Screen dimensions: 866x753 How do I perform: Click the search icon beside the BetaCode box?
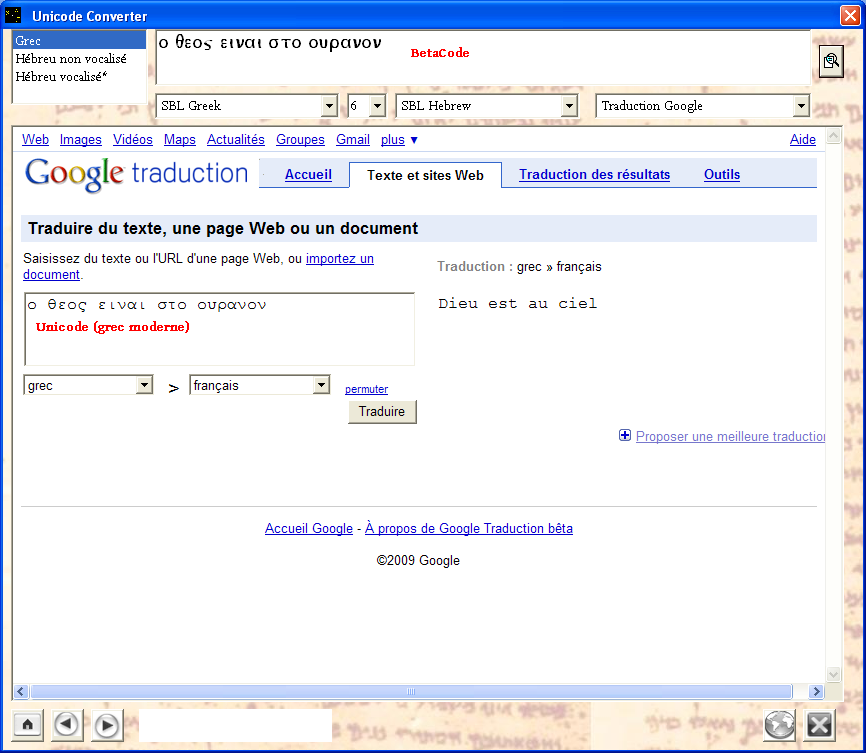(x=831, y=61)
